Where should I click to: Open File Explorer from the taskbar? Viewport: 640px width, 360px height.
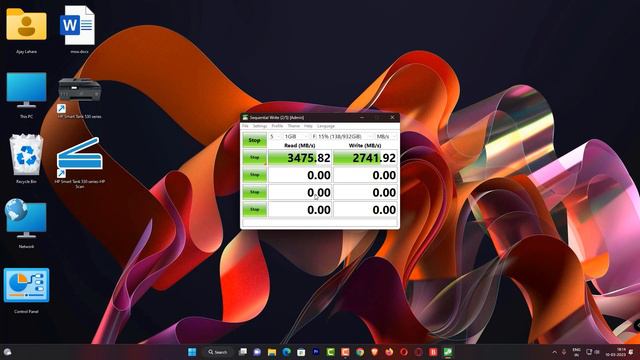coord(272,352)
